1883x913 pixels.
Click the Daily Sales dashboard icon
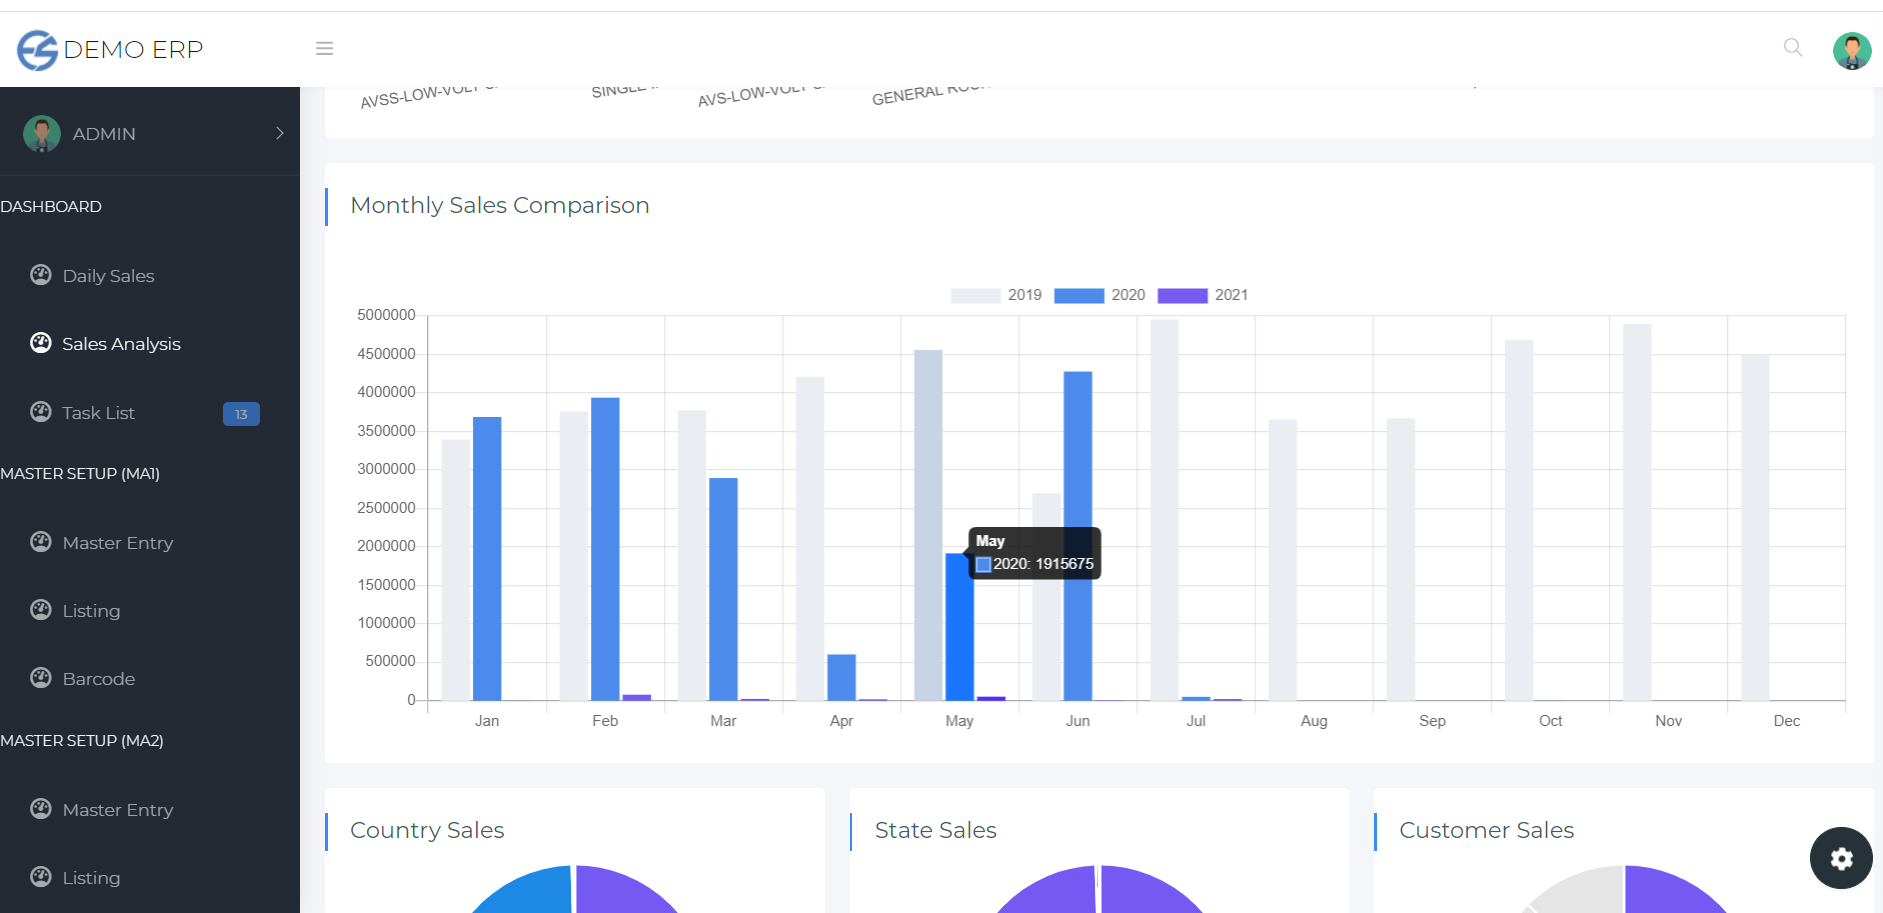[x=41, y=275]
